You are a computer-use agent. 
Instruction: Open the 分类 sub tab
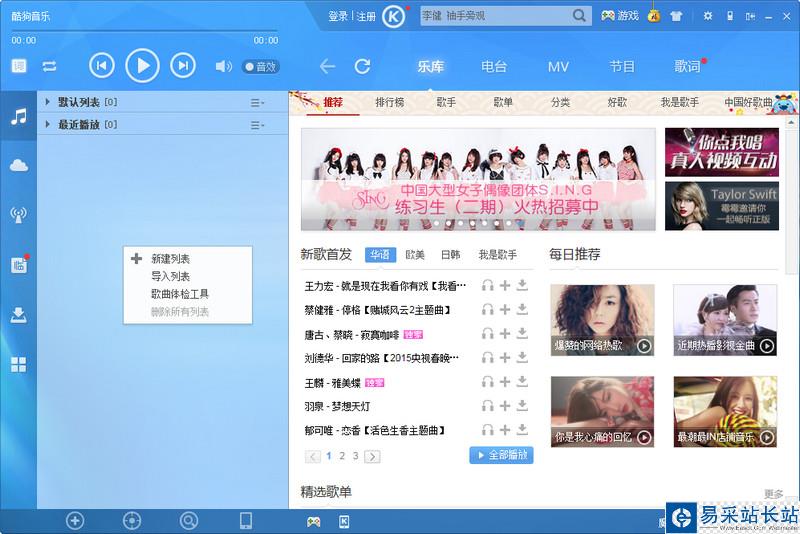point(560,103)
